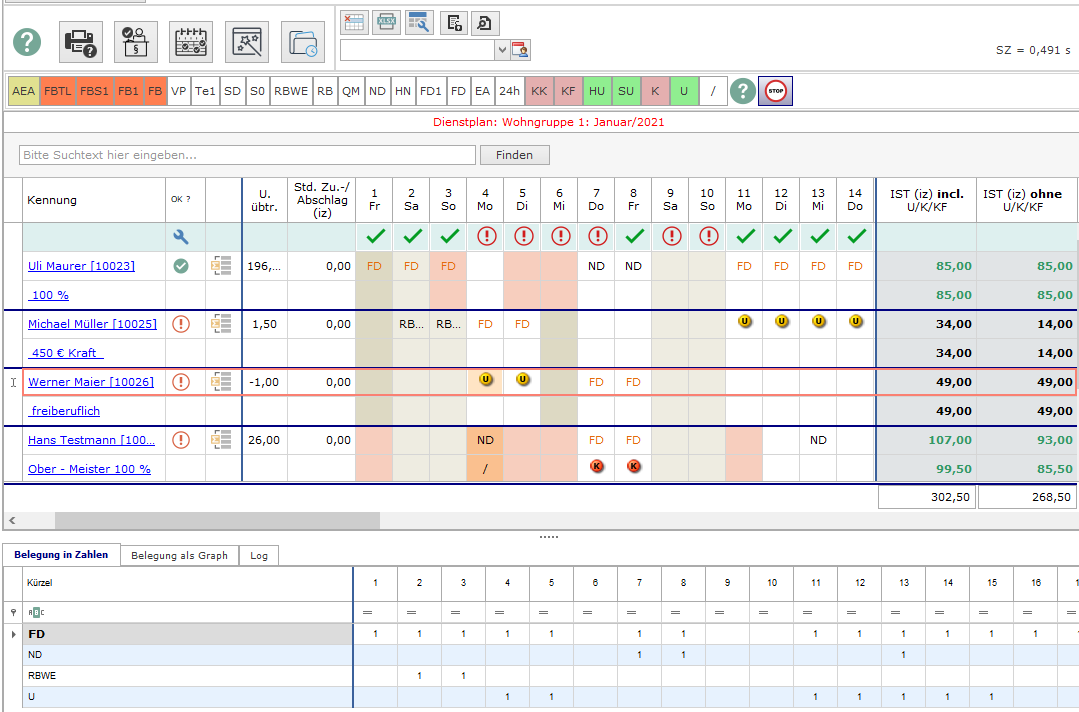The image size is (1079, 712).
Task: Click the red STOP sign icon
Action: tap(774, 91)
